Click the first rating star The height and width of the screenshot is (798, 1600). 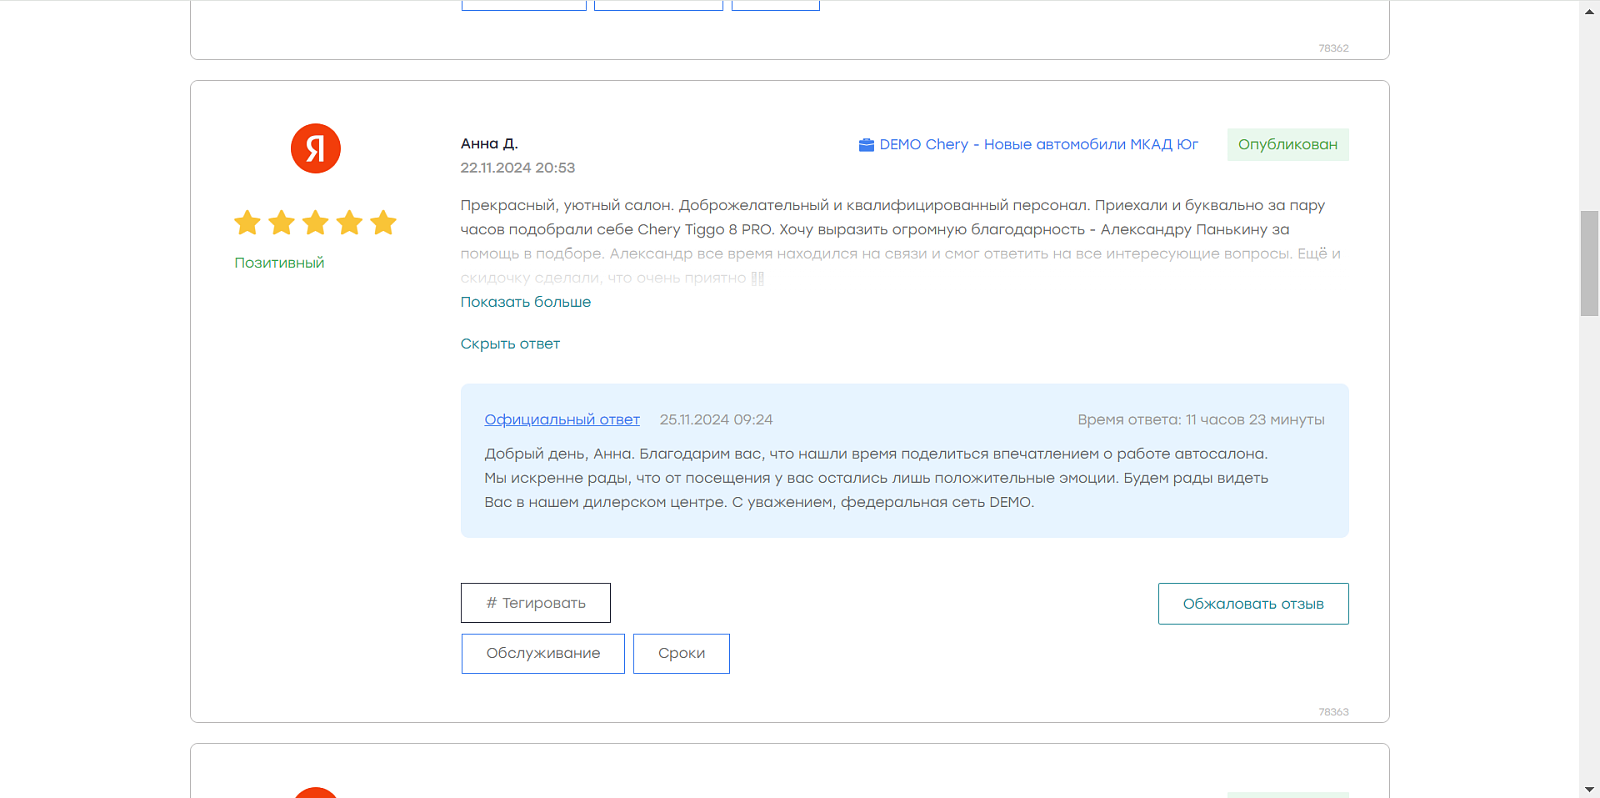point(247,222)
